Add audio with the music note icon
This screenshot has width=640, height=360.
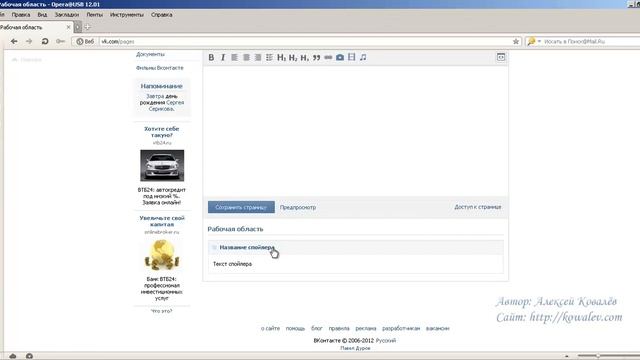tap(363, 57)
